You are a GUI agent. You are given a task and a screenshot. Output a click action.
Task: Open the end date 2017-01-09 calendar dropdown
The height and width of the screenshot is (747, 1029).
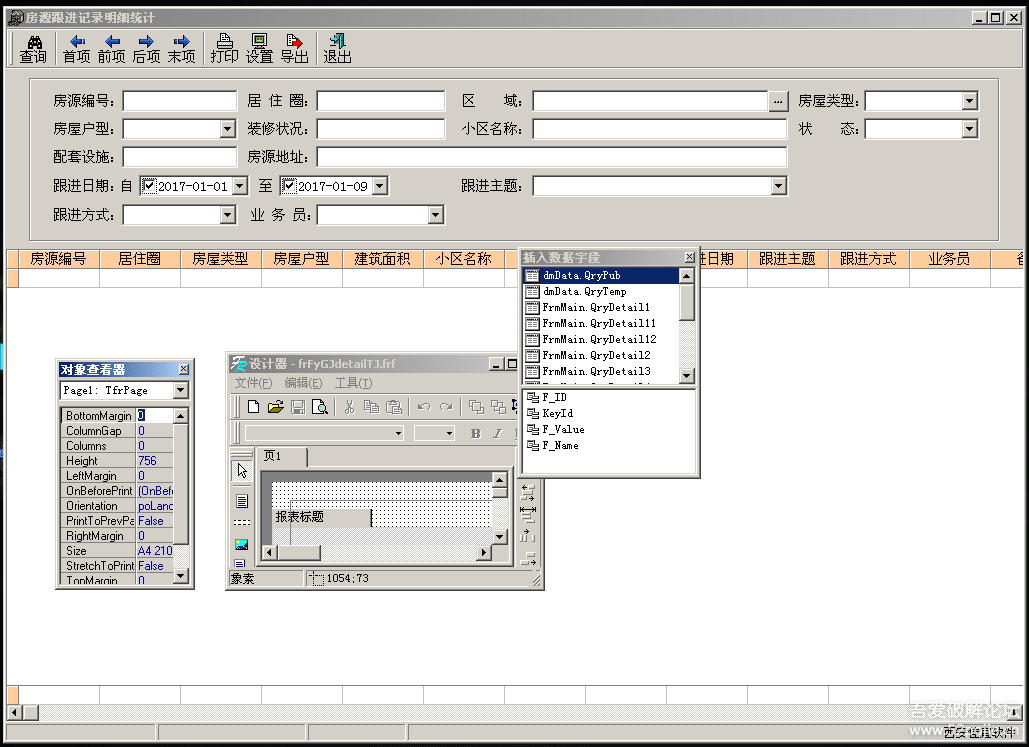[379, 186]
